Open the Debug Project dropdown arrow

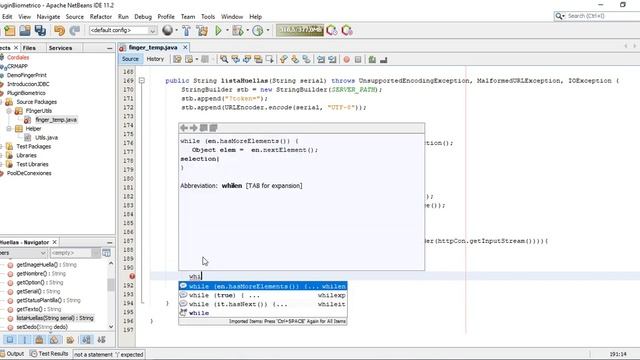[x=247, y=30]
